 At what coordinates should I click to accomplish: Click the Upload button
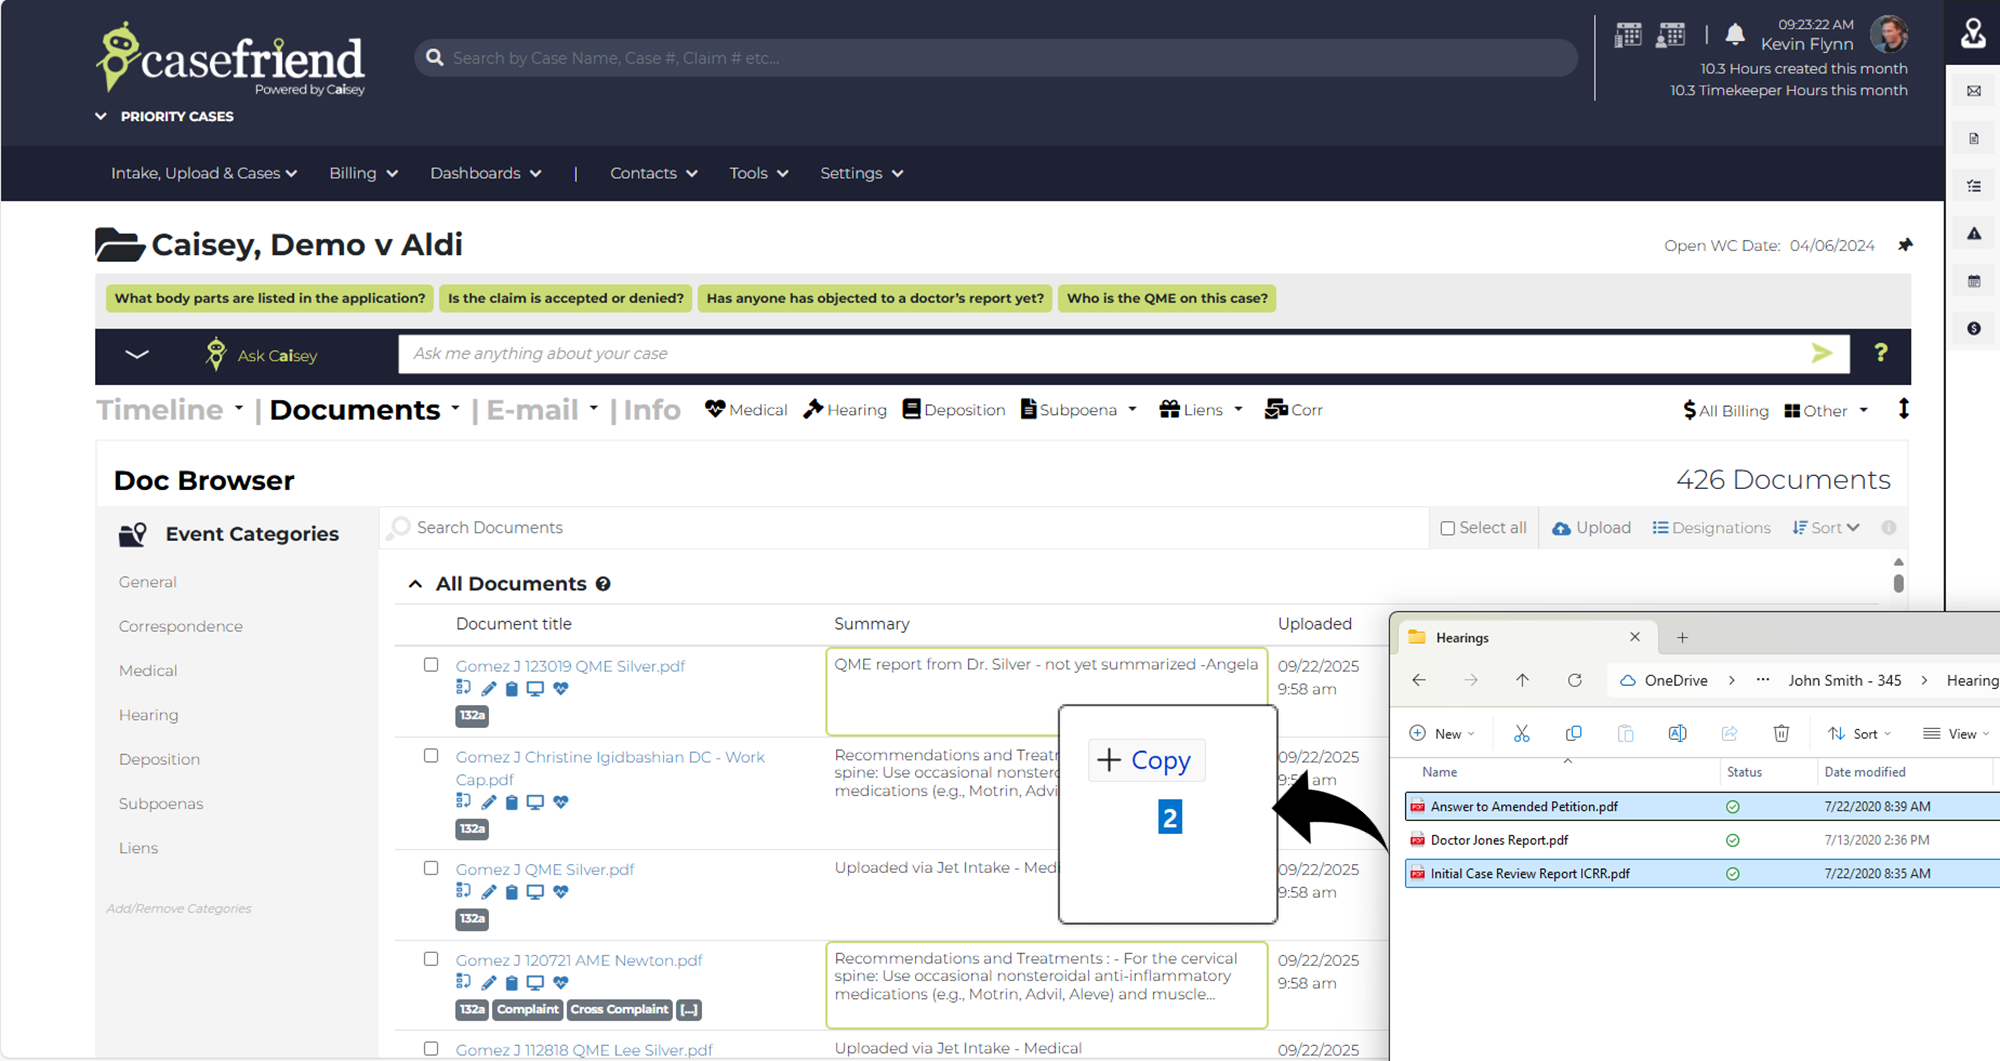[1591, 528]
